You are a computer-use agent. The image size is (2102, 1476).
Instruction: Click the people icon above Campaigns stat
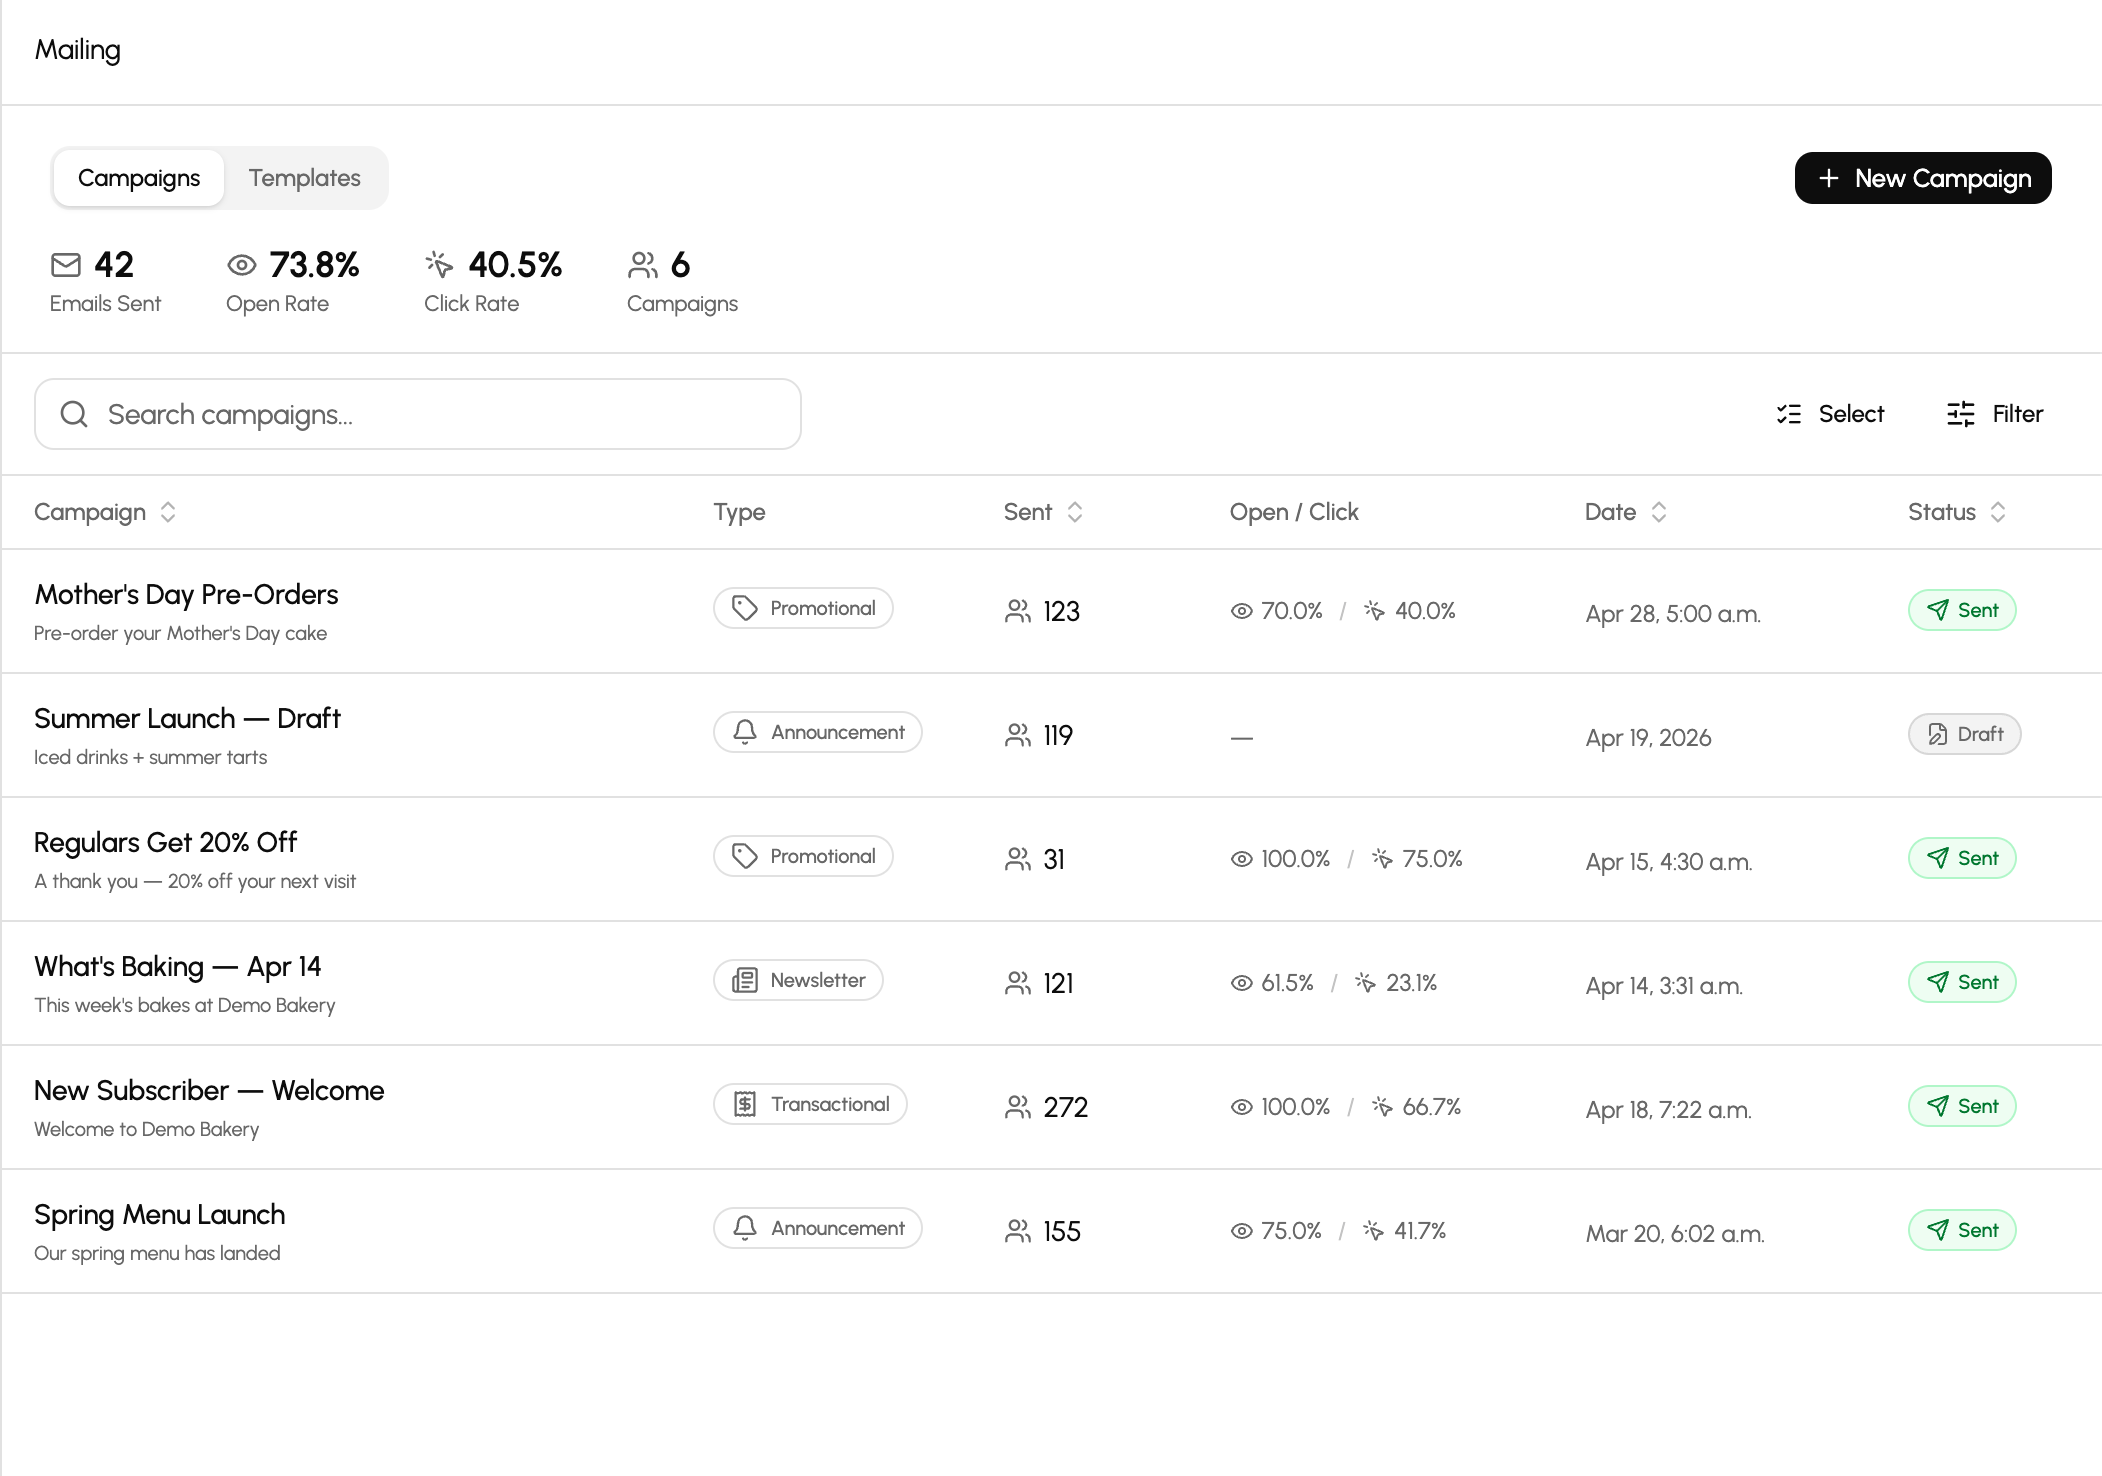pyautogui.click(x=643, y=265)
